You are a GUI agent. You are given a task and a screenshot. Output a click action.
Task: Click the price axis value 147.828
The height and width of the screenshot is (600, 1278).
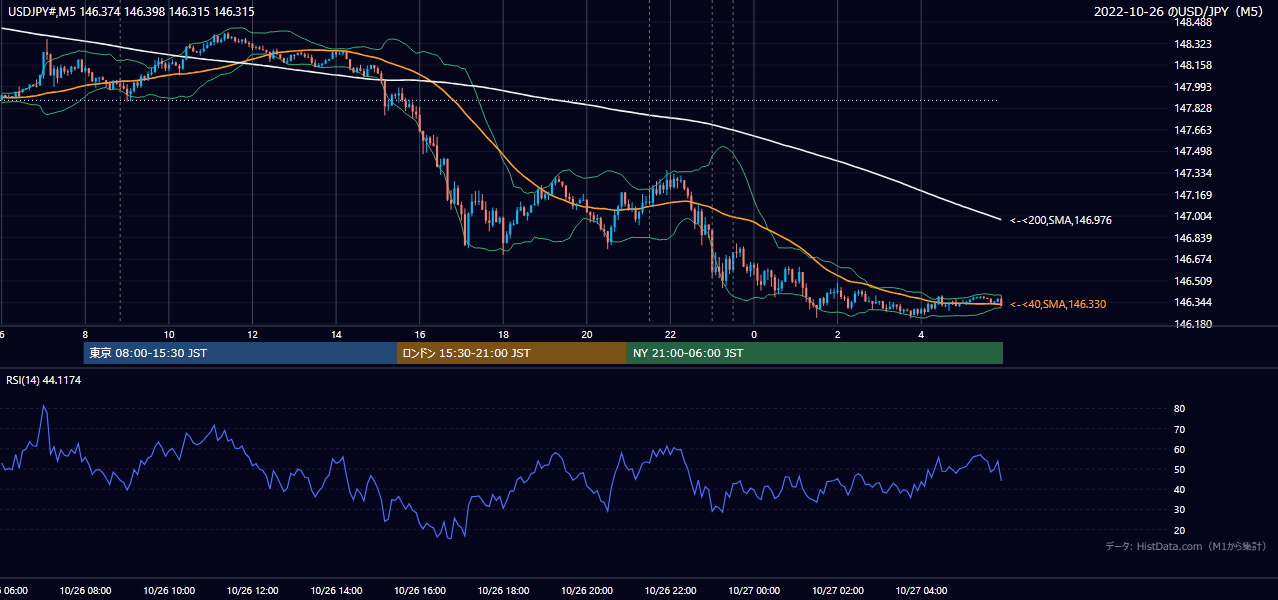pyautogui.click(x=1193, y=108)
